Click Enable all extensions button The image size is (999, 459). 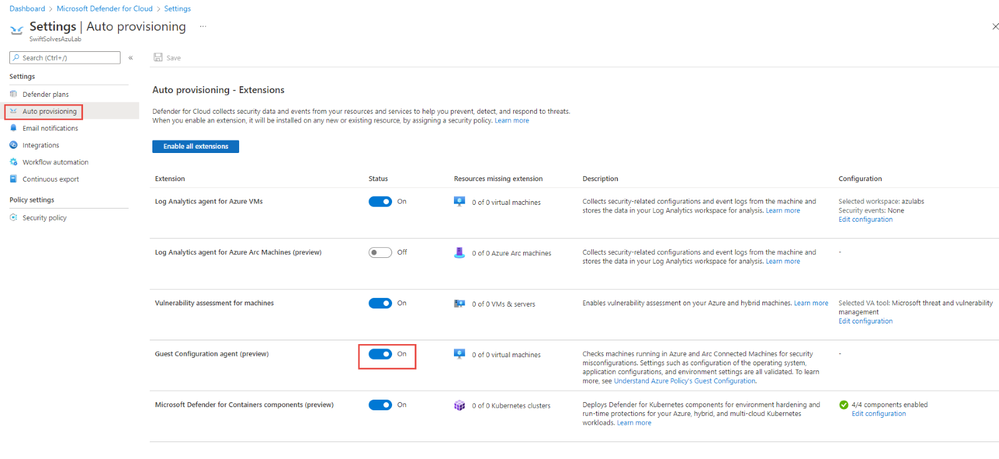point(196,147)
